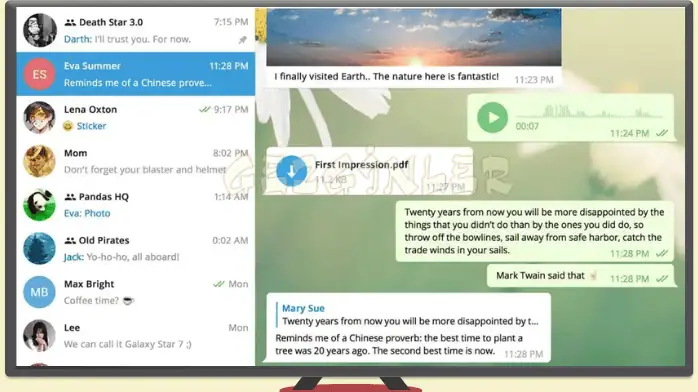Click the coffee cup emoji in Max Bright's preview
This screenshot has width=698, height=392.
pos(128,301)
